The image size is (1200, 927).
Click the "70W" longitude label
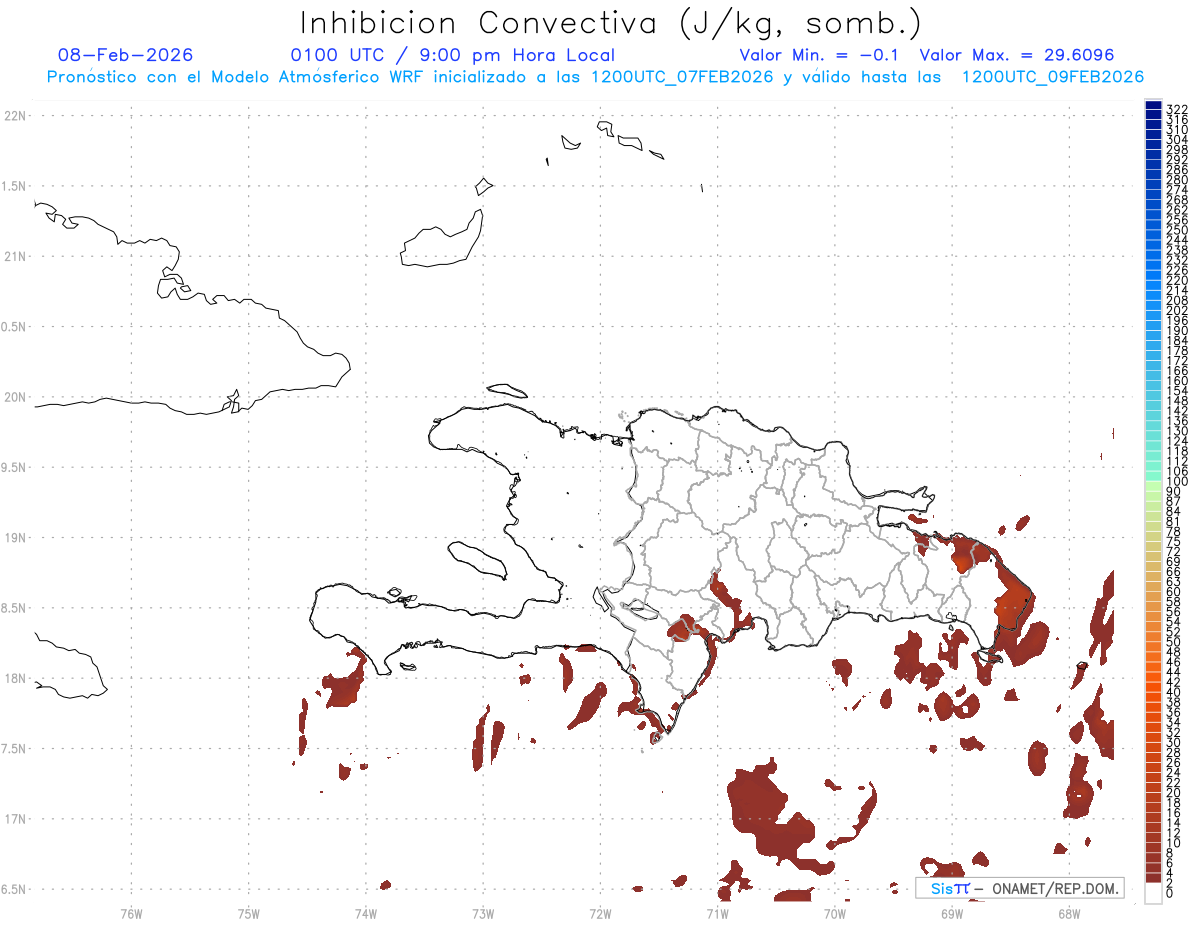[835, 913]
